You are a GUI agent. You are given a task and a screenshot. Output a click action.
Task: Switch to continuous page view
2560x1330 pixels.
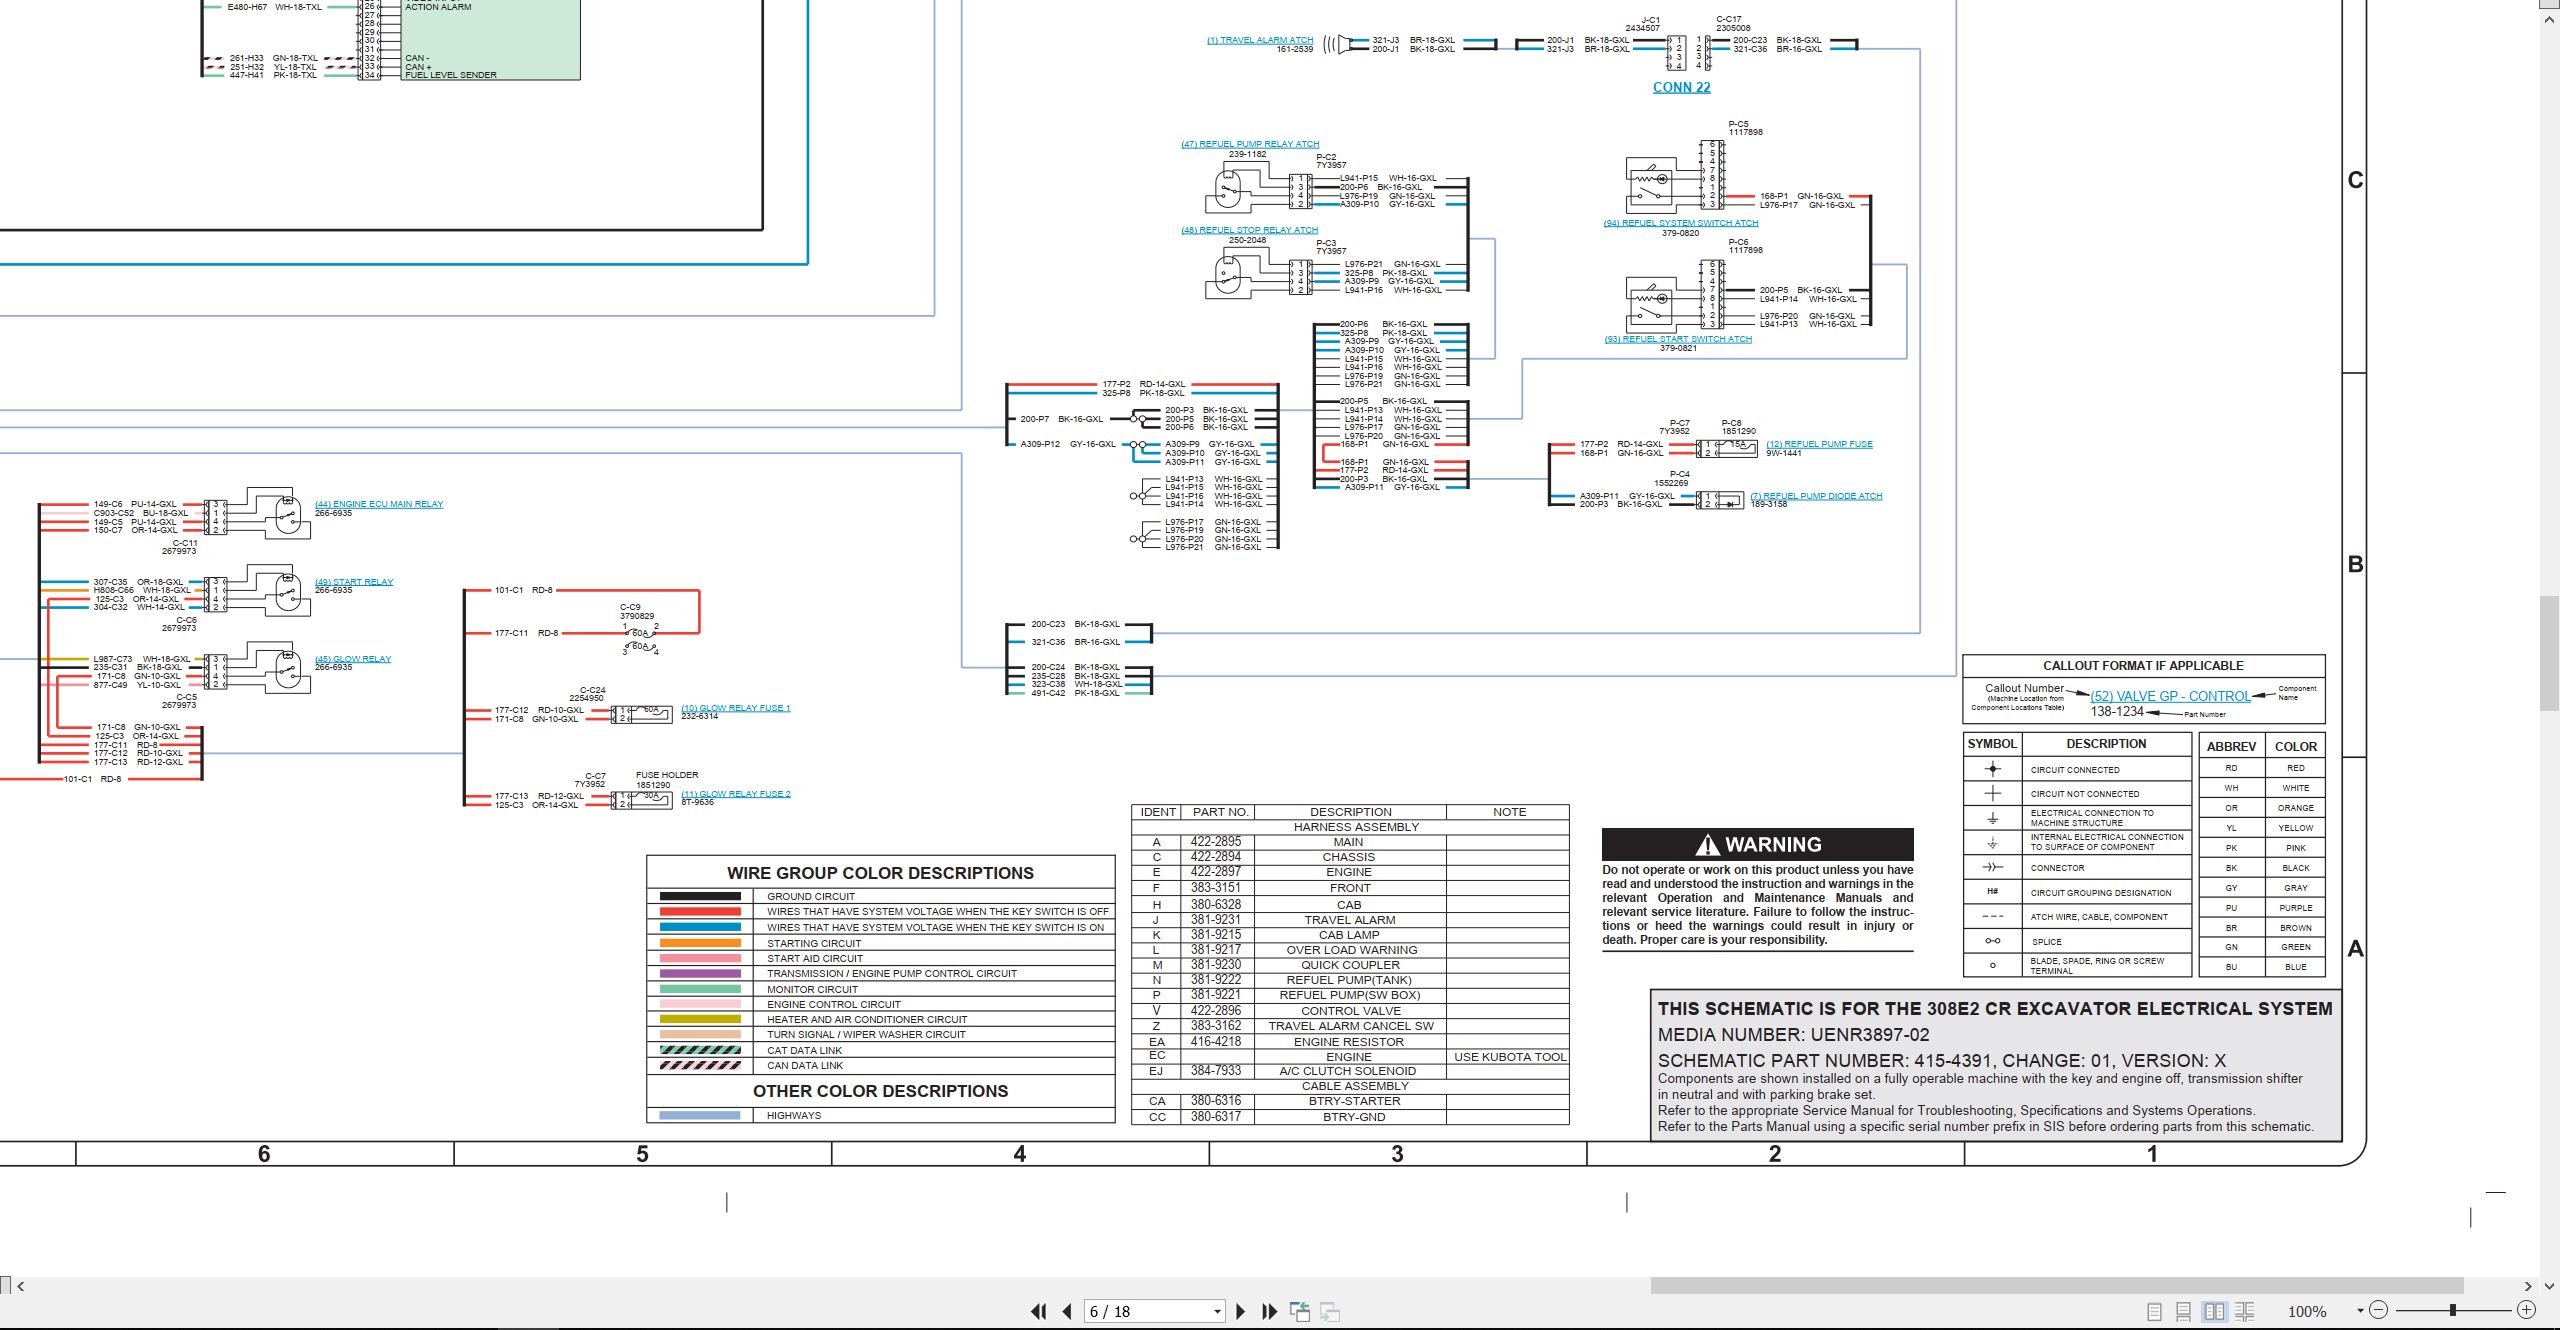(x=2184, y=1311)
